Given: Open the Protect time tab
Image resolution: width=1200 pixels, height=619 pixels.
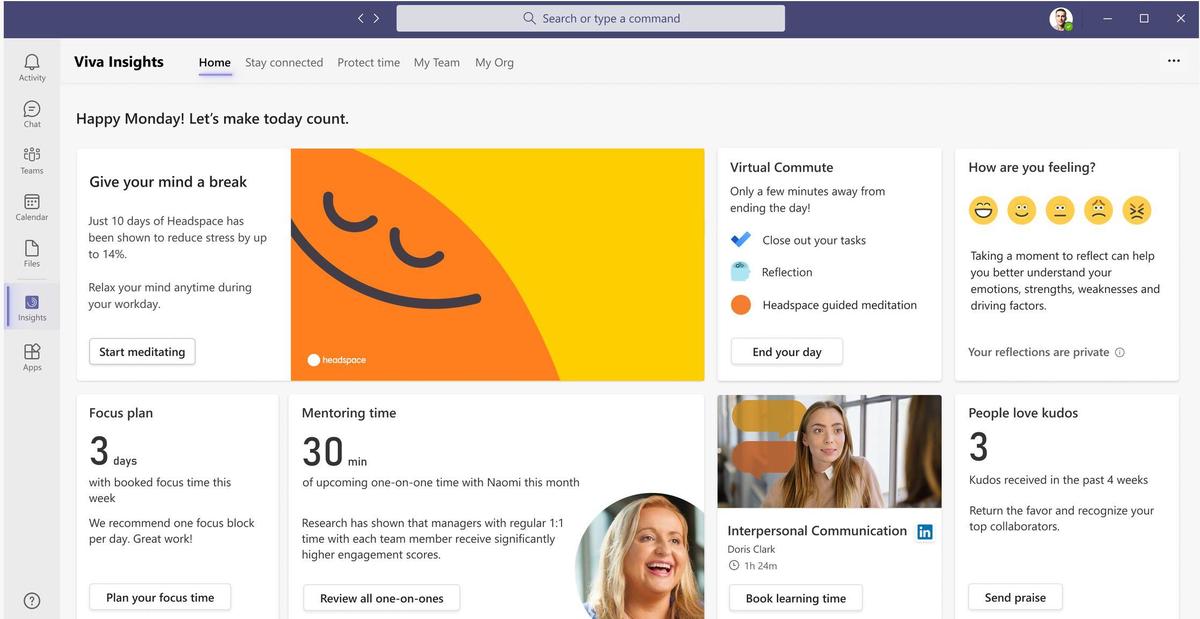Looking at the screenshot, I should (x=369, y=62).
